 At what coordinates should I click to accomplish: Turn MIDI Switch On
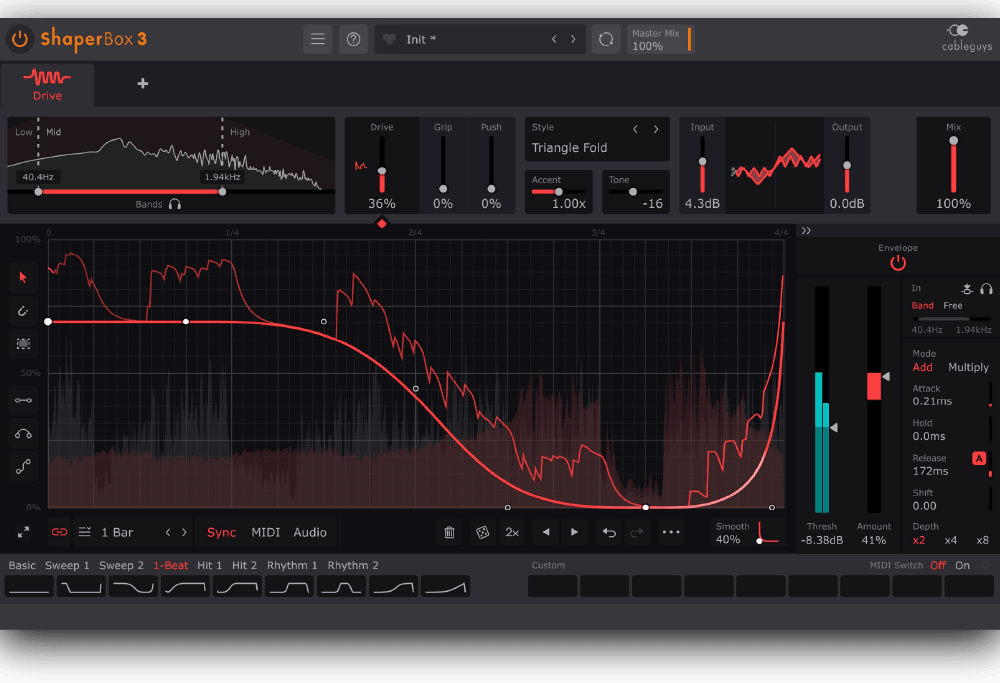click(x=962, y=565)
